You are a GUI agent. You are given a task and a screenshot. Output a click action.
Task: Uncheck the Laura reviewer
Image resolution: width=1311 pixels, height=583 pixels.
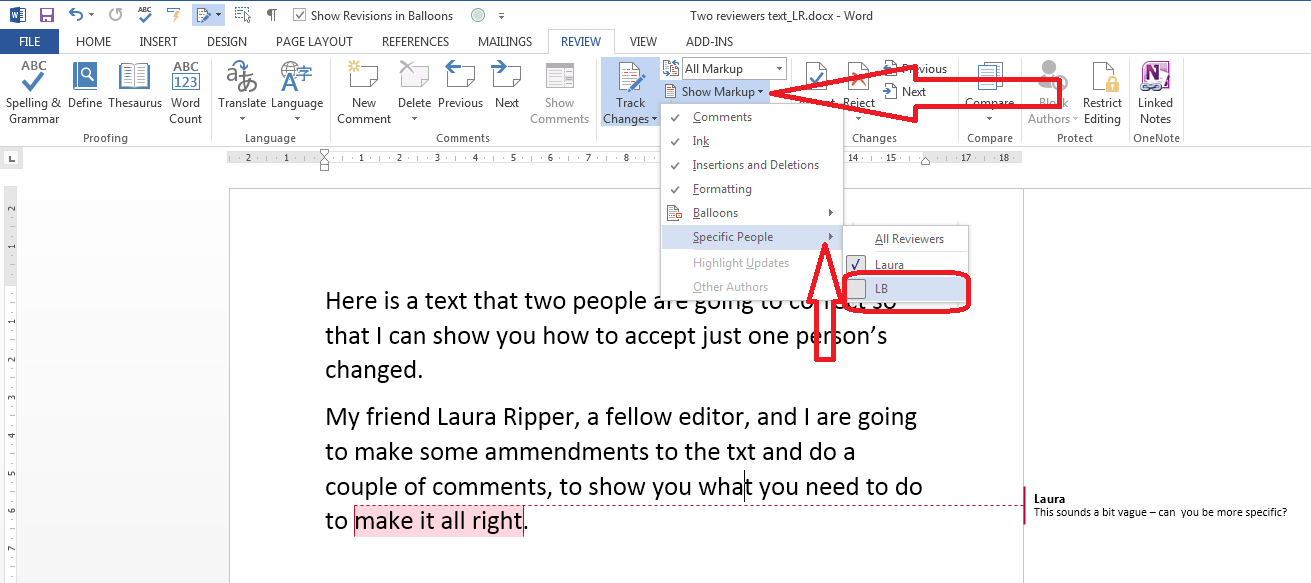[x=857, y=265]
